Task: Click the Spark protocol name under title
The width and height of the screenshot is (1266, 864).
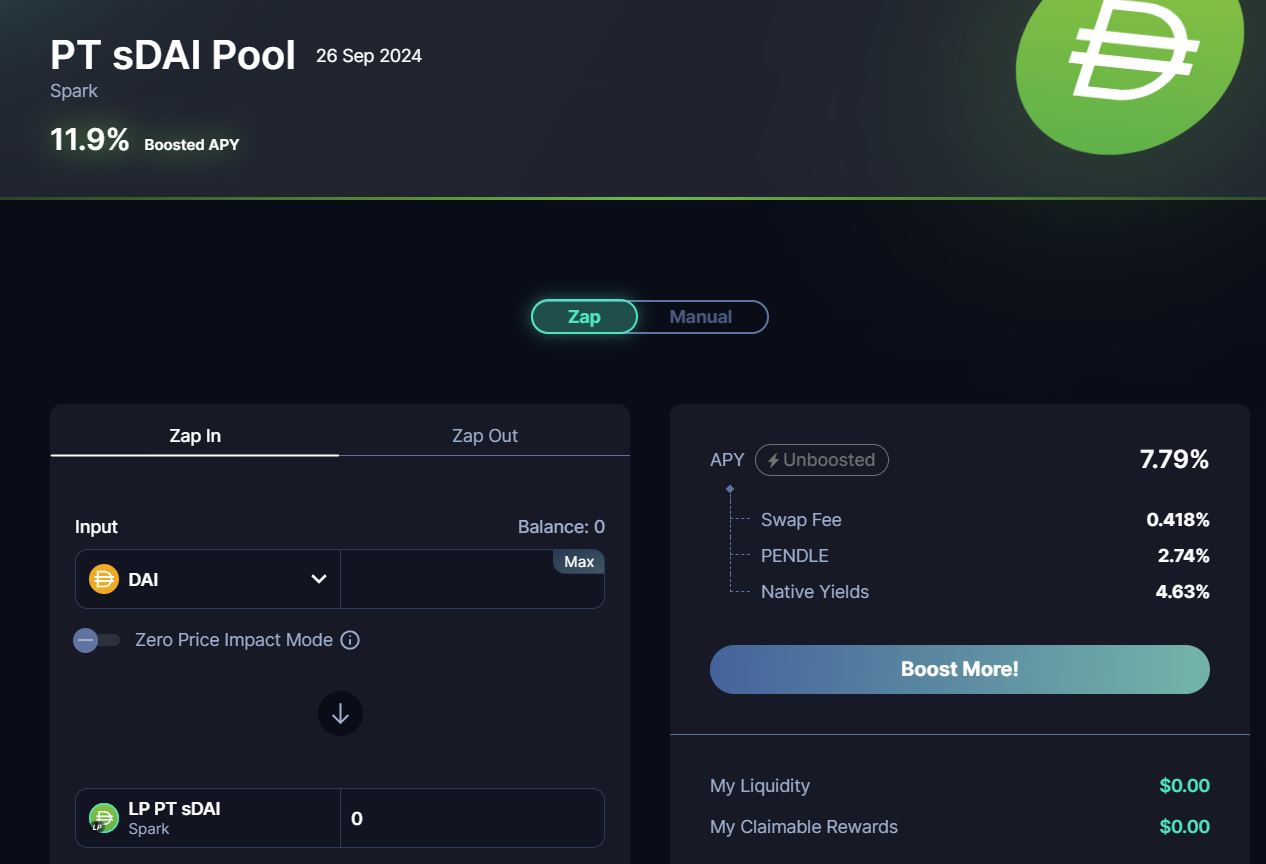Action: (x=74, y=91)
